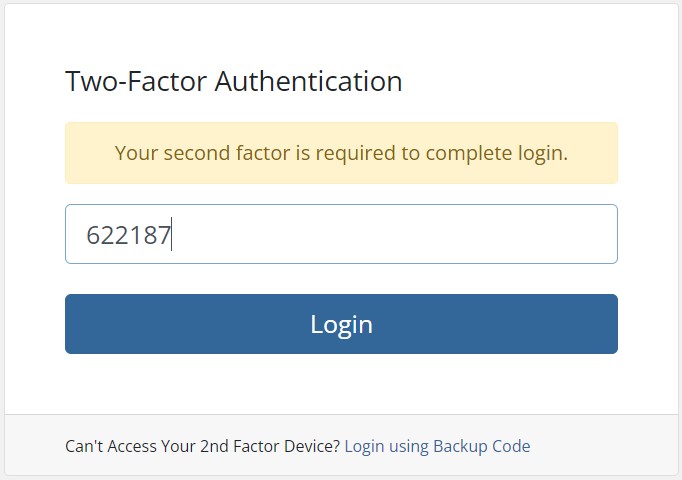Click the blue Login button
This screenshot has width=682, height=480.
(x=341, y=324)
